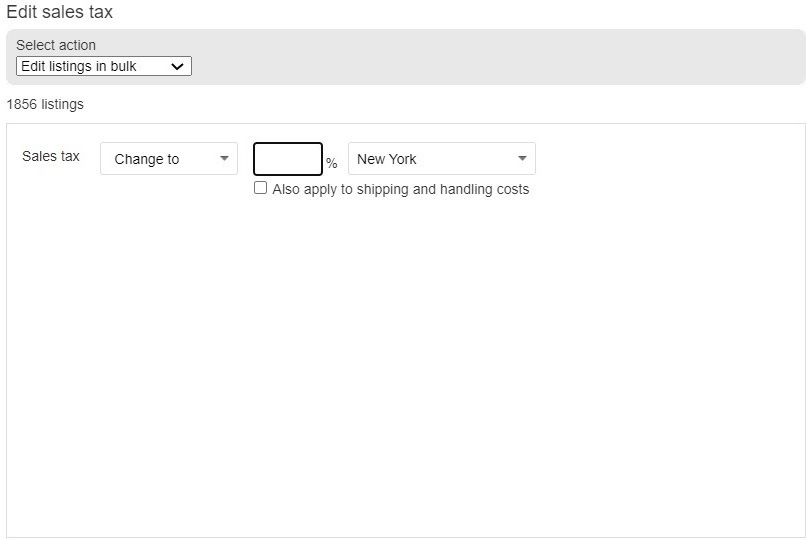Enable 'Also apply to shipping and handling costs'
The width and height of the screenshot is (806, 540).
(261, 188)
